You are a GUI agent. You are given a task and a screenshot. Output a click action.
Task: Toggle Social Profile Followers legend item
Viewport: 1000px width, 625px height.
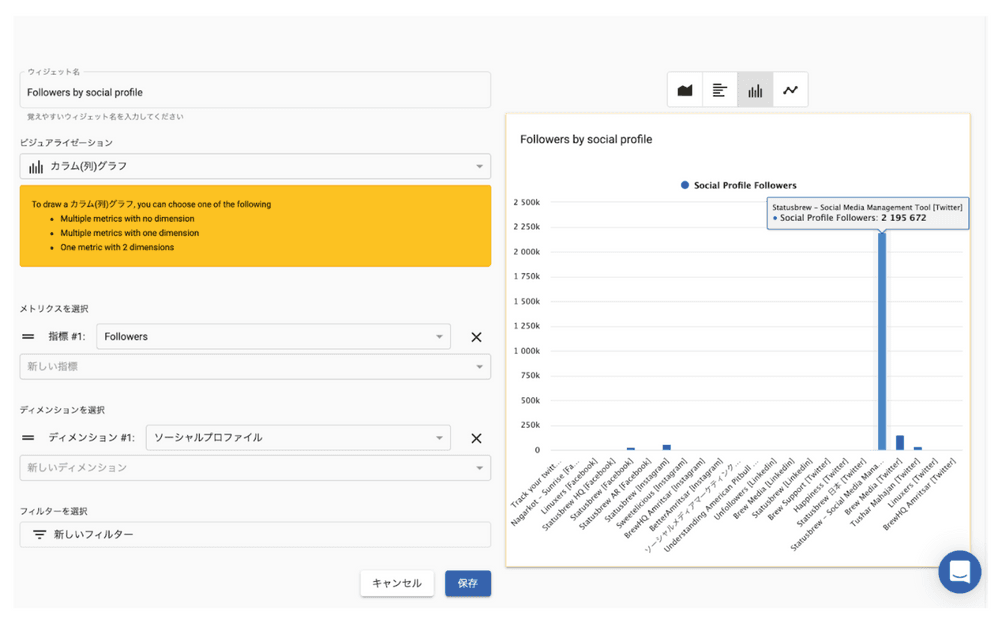click(738, 185)
